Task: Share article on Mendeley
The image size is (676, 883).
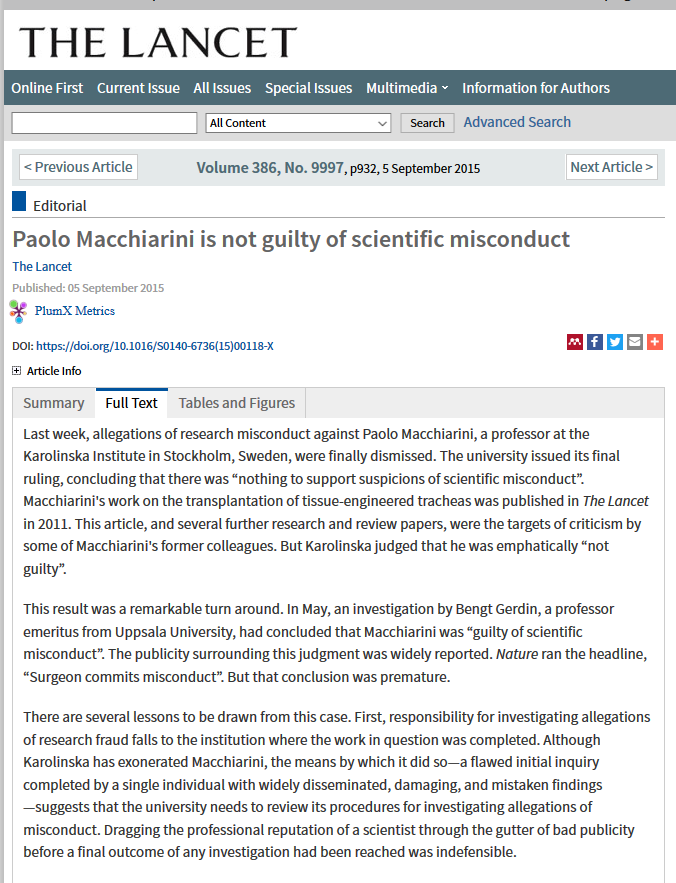Action: click(x=575, y=342)
